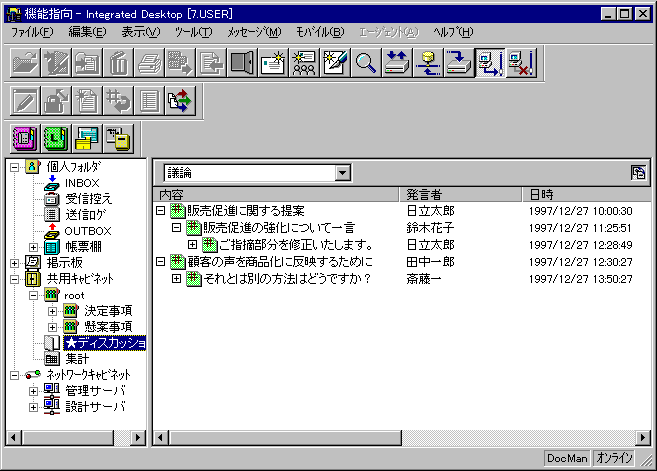Image resolution: width=657 pixels, height=471 pixels.
Task: Click the view switch icon at right of panel
Action: [639, 173]
